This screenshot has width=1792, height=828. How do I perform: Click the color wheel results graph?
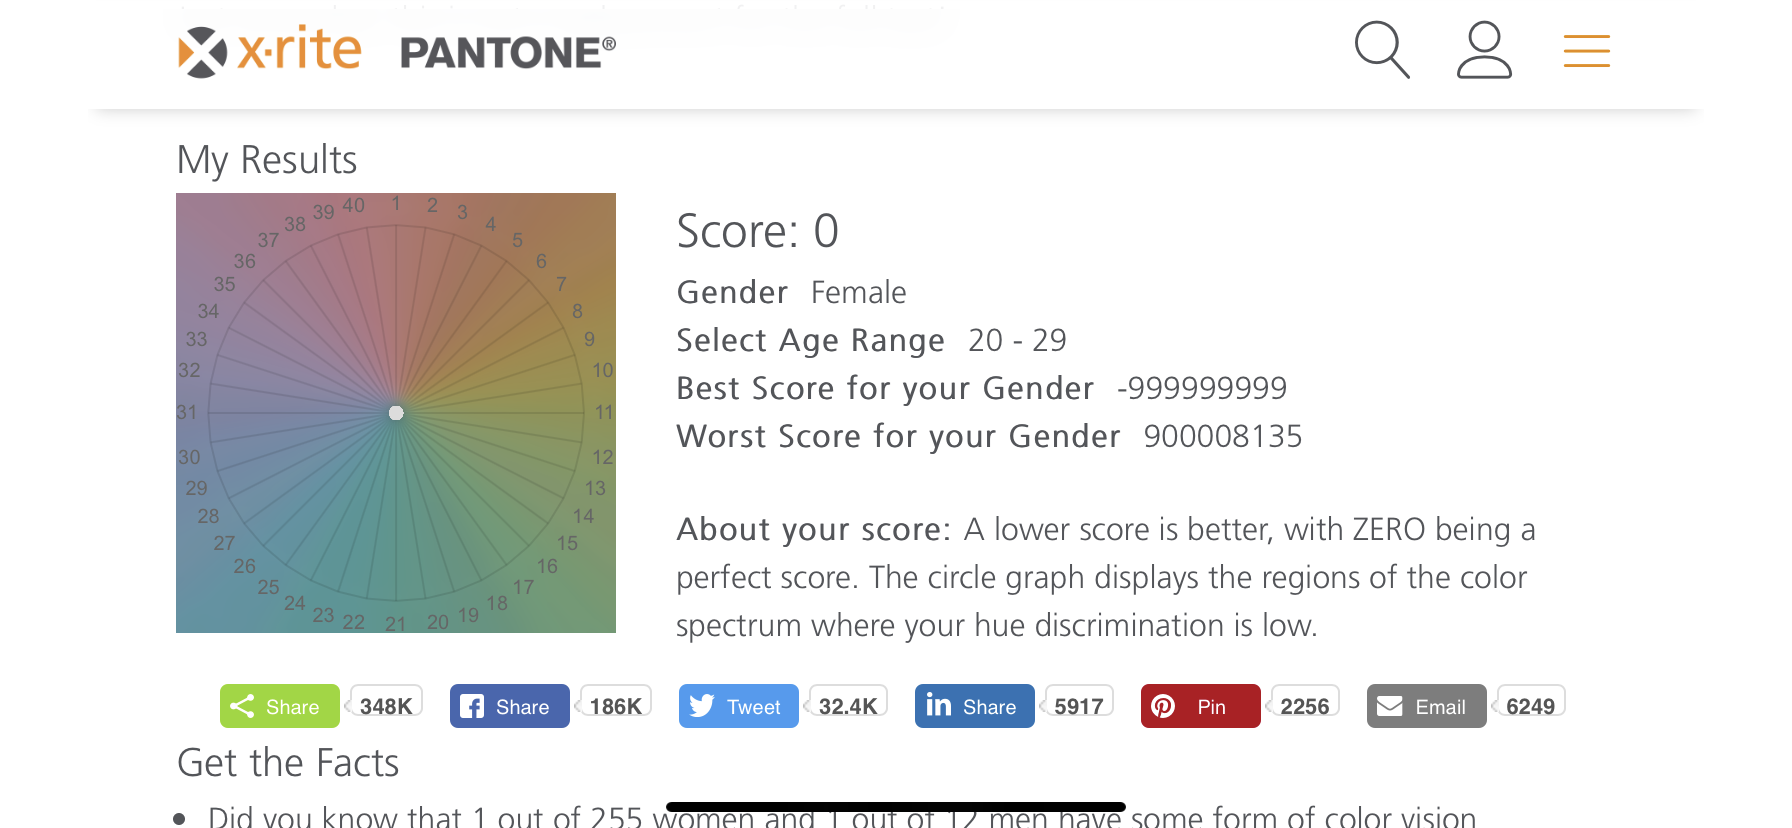click(396, 413)
